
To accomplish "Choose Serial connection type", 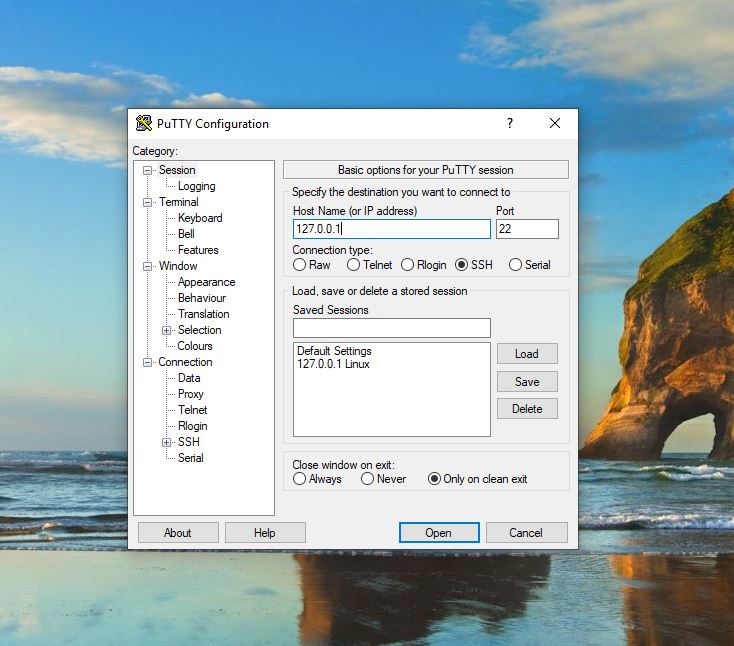I will pyautogui.click(x=515, y=265).
